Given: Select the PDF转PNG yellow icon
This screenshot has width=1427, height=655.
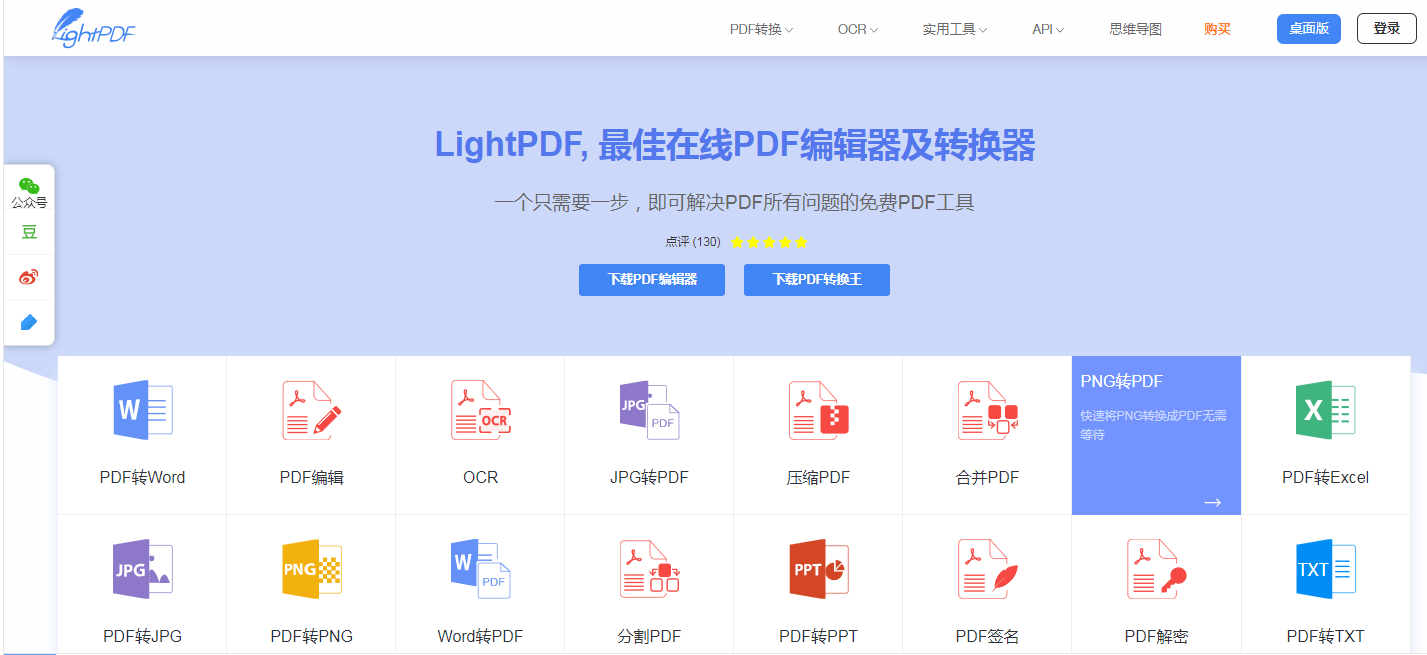Looking at the screenshot, I should [311, 569].
